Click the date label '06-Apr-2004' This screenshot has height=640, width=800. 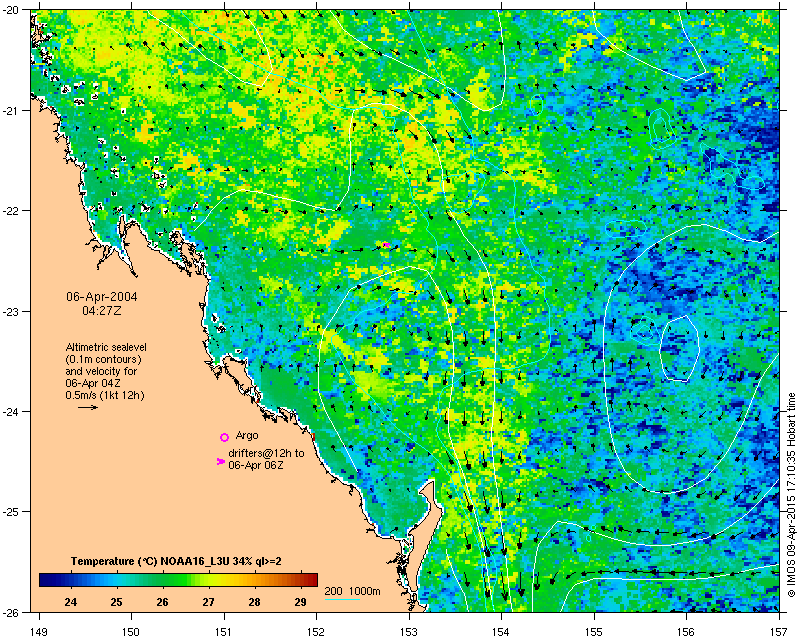pyautogui.click(x=102, y=297)
